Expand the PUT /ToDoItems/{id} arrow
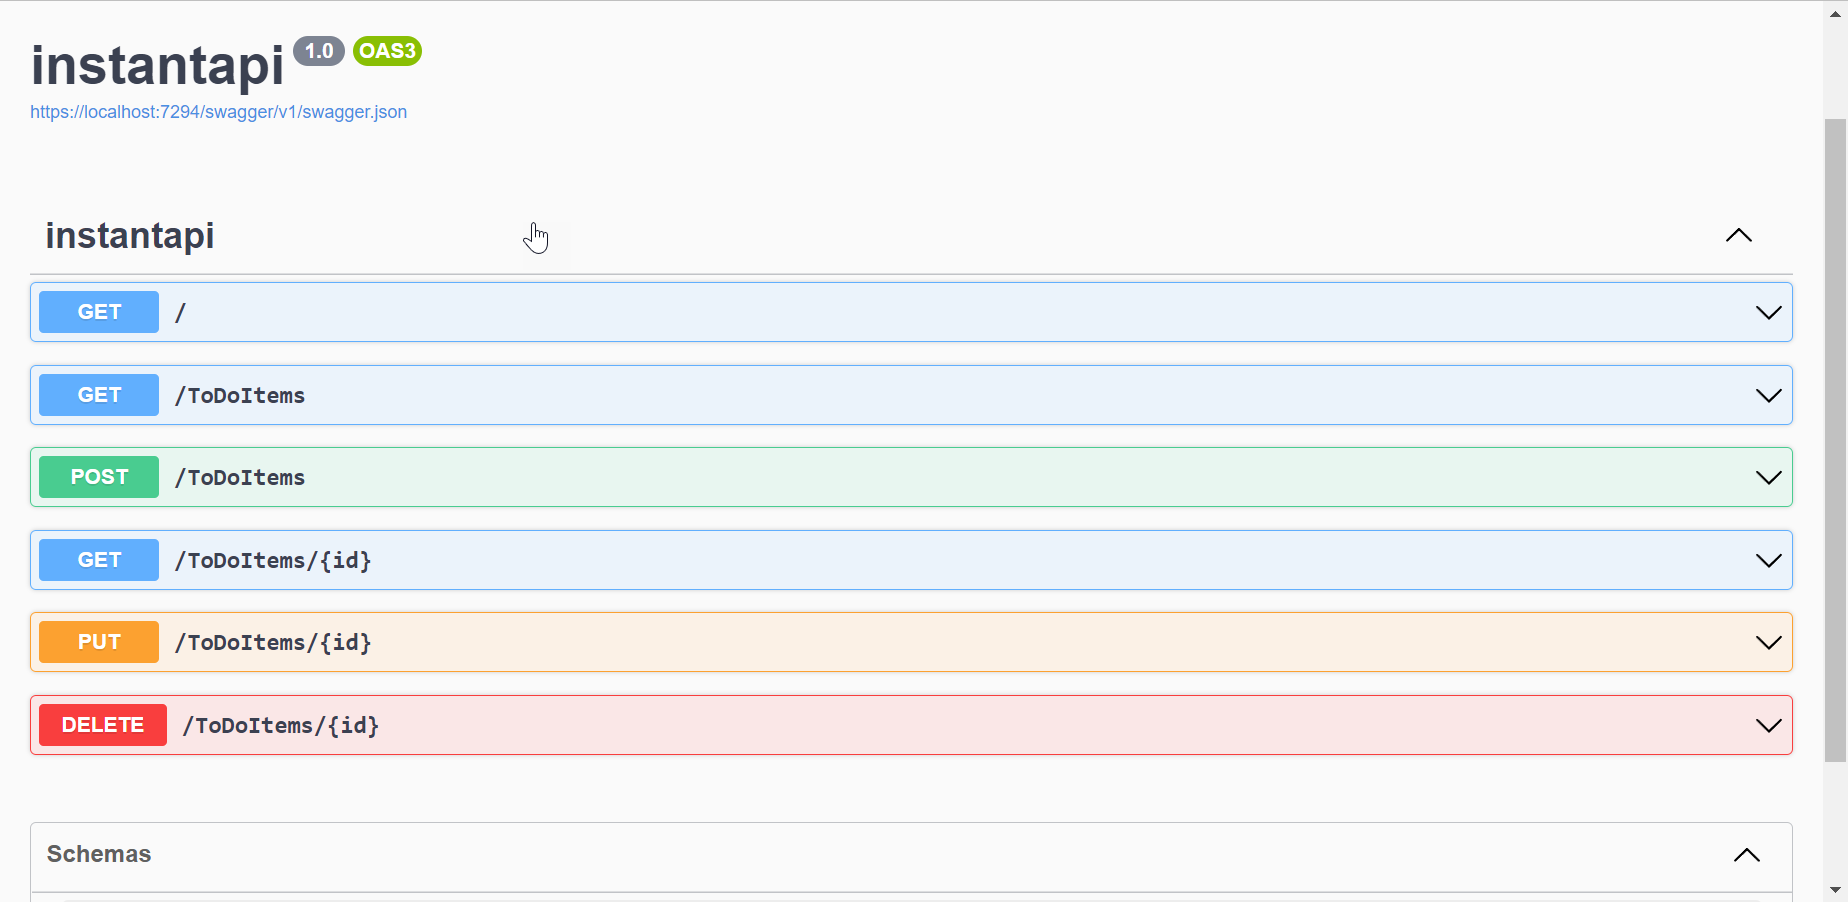 1768,643
